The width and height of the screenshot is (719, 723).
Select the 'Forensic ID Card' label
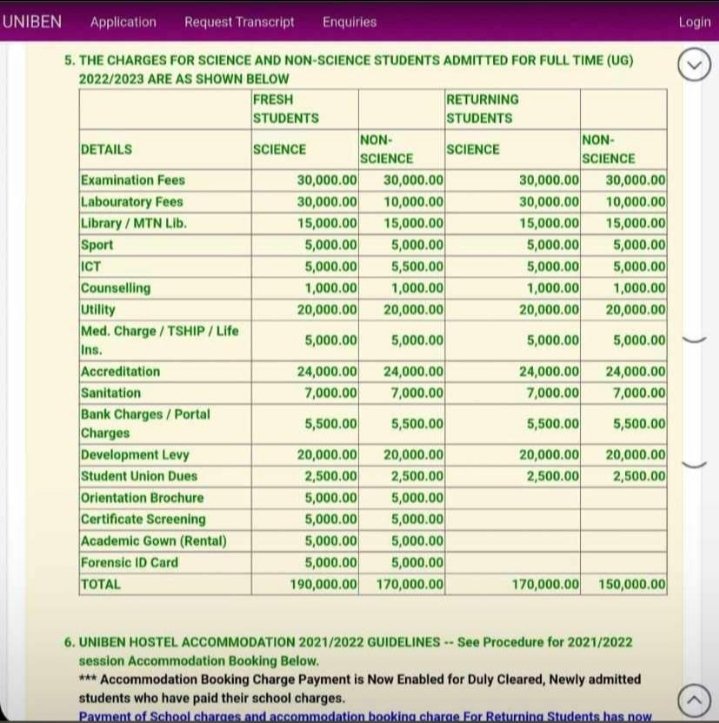click(129, 563)
